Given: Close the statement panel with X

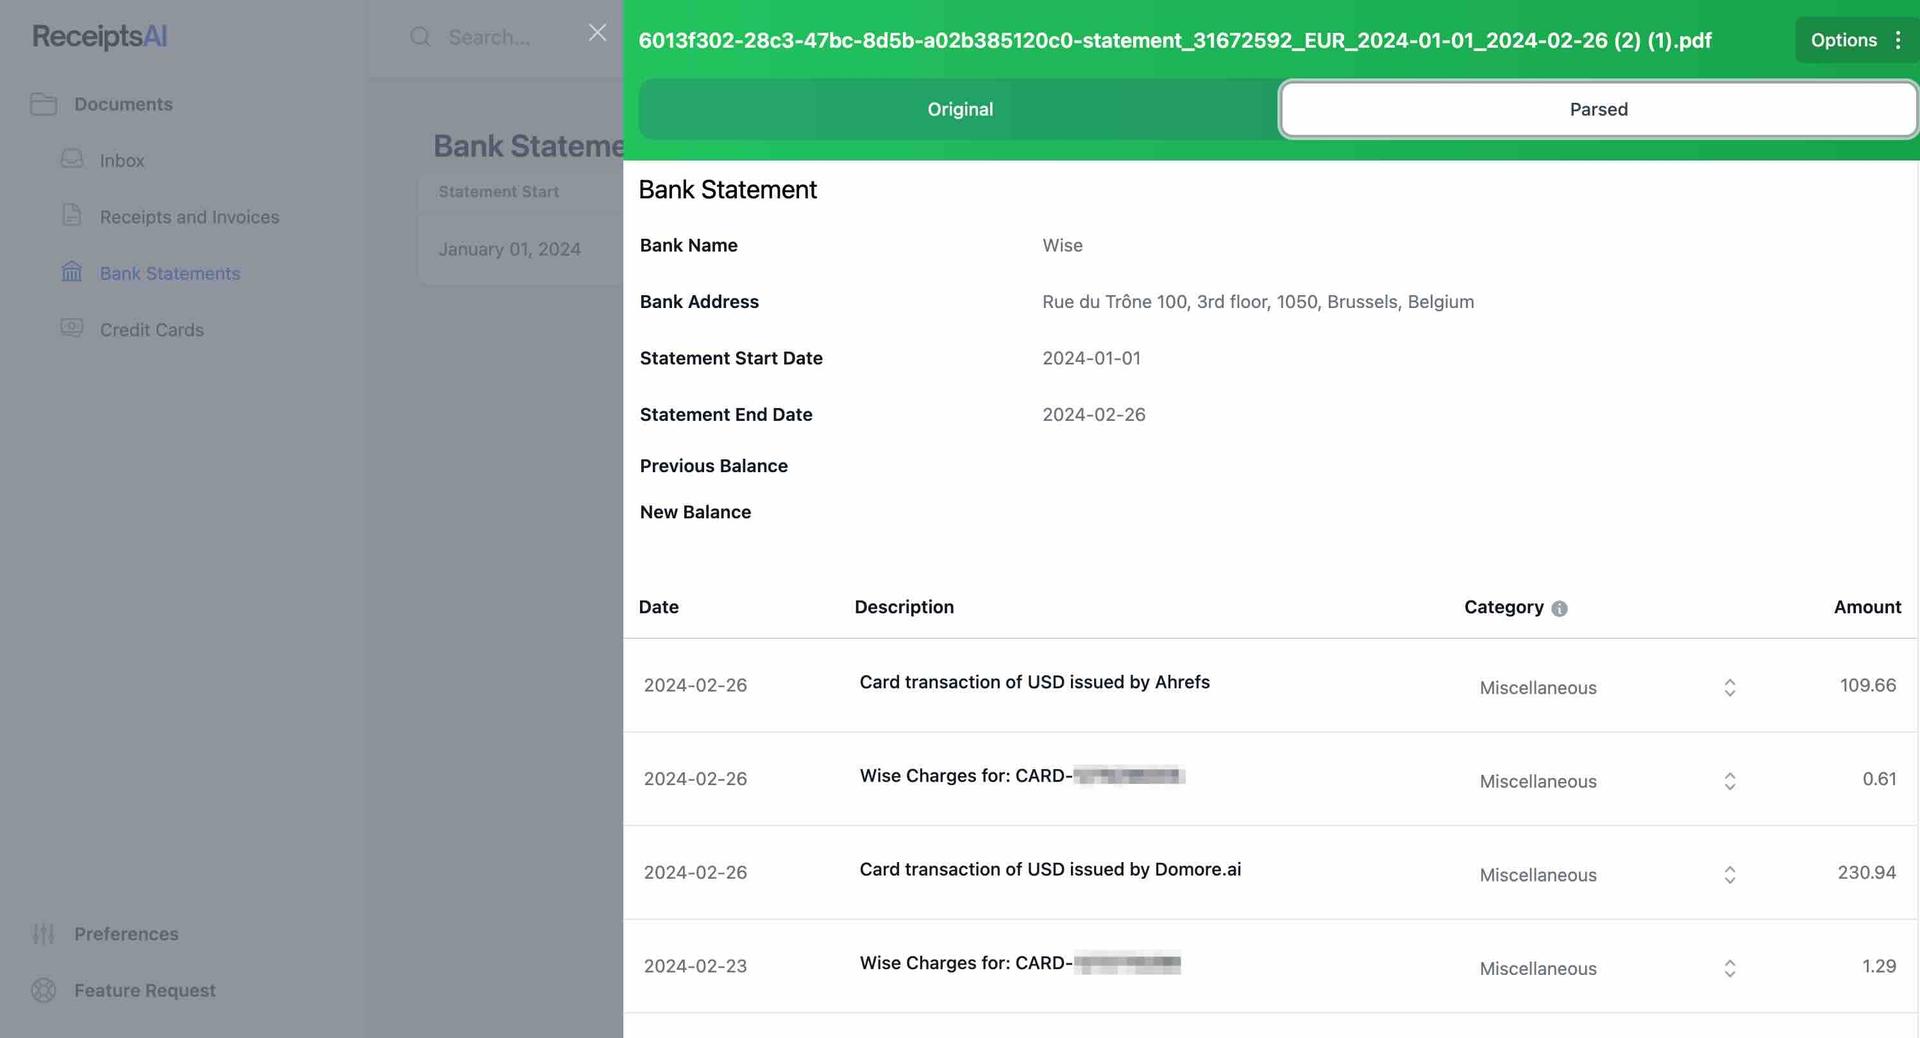Looking at the screenshot, I should 597,33.
